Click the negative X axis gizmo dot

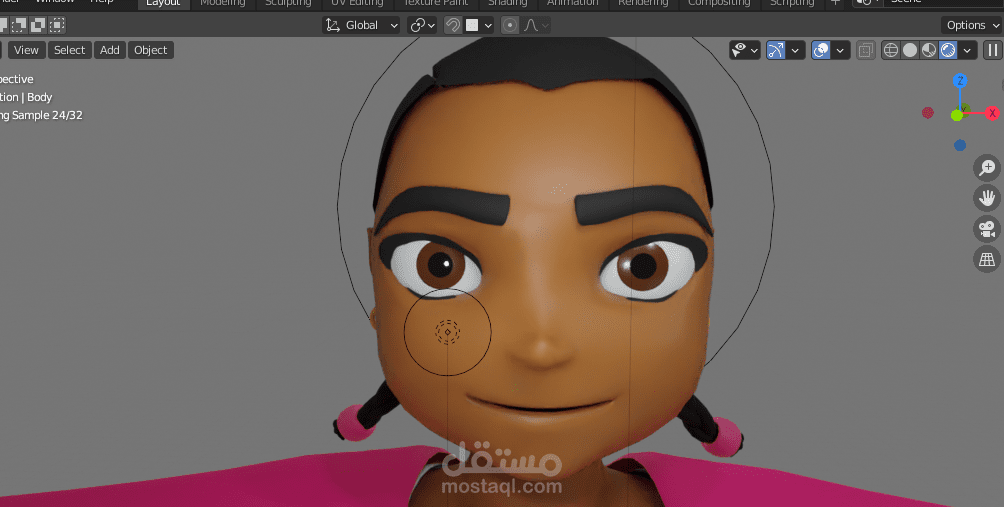928,113
